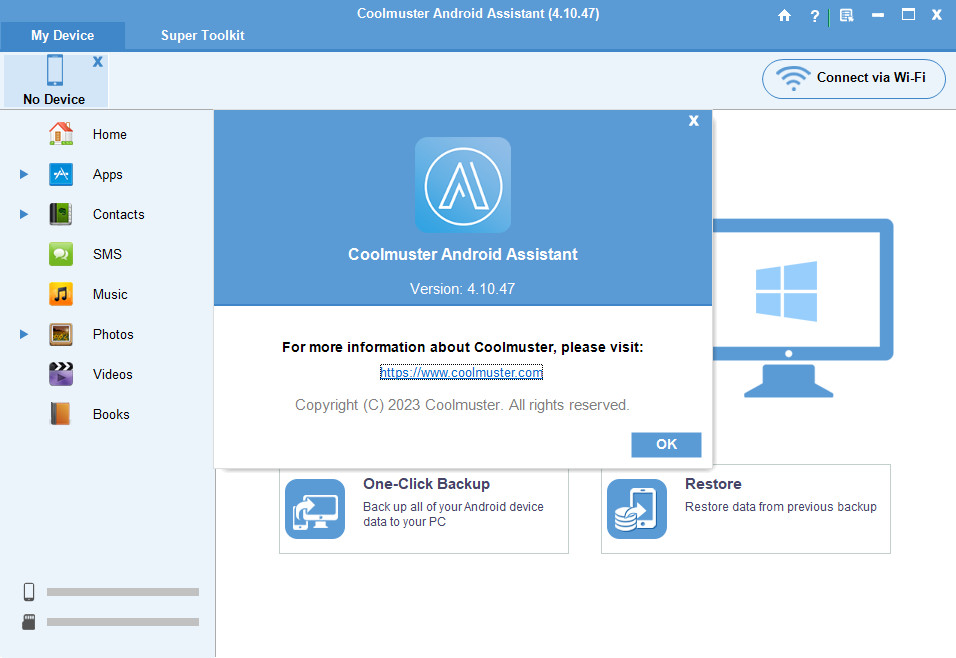
Task: Select Contacts in the sidebar
Action: pos(119,215)
